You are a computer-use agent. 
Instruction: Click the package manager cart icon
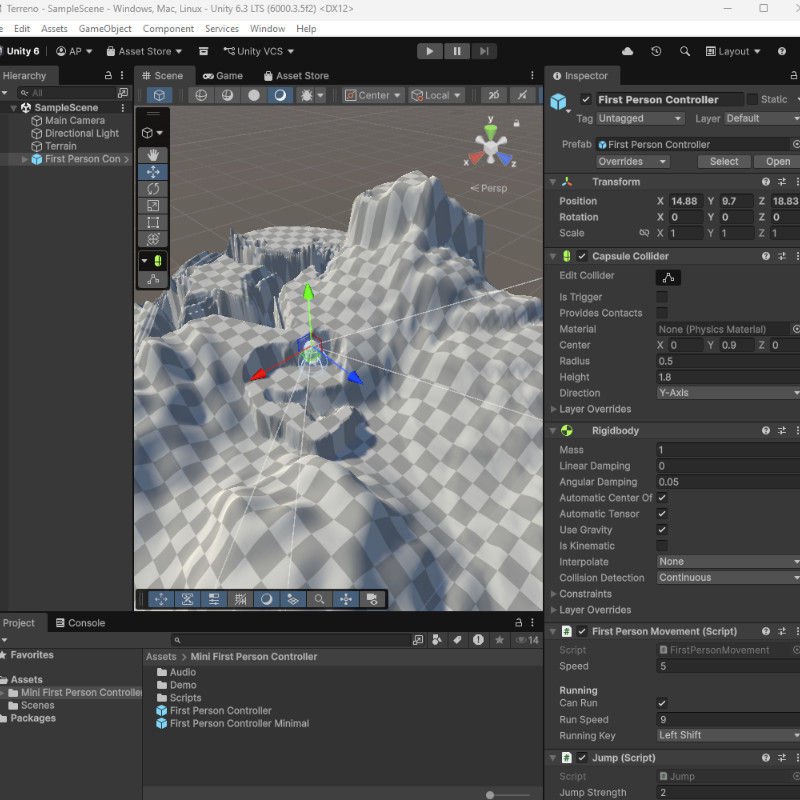click(x=203, y=51)
